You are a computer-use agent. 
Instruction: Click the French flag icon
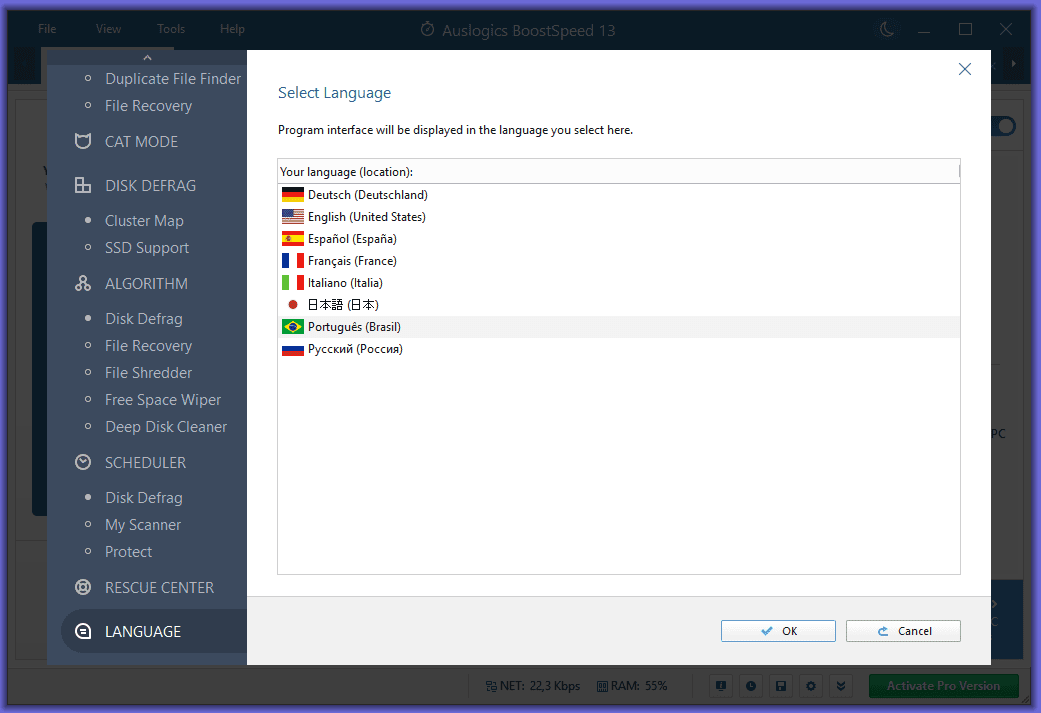[293, 260]
